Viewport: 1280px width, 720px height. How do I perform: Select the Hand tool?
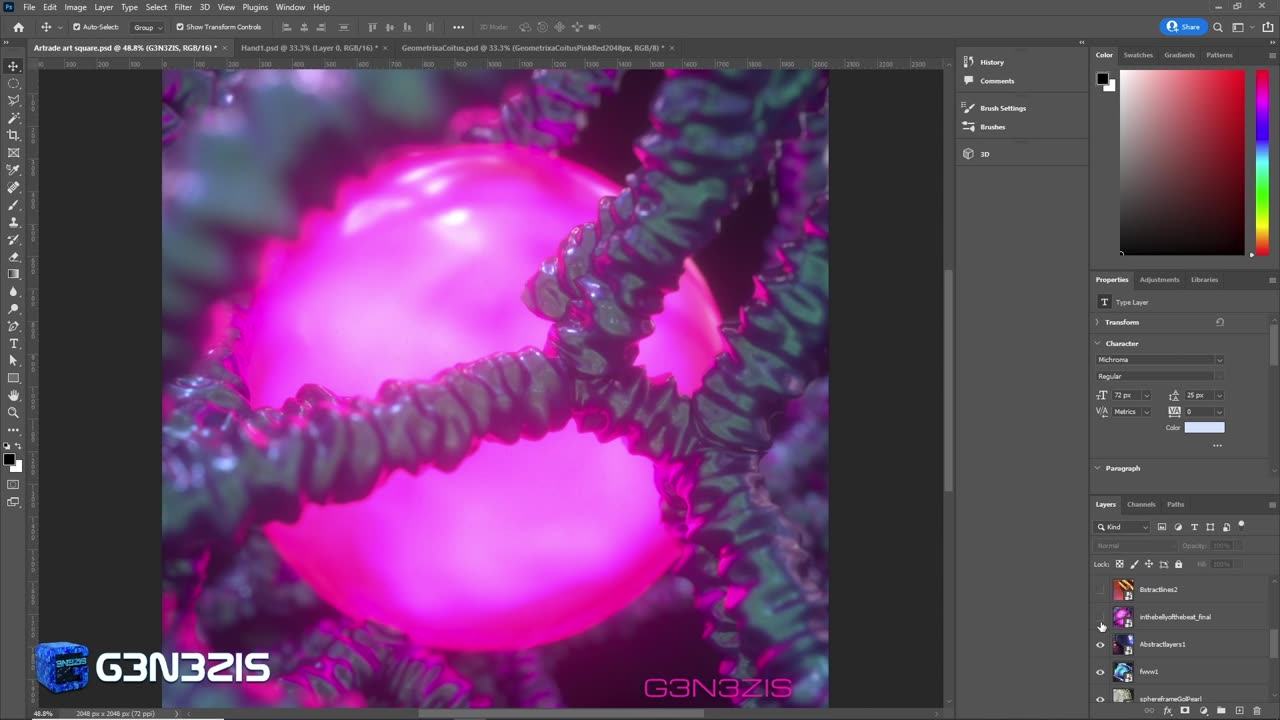click(x=13, y=395)
